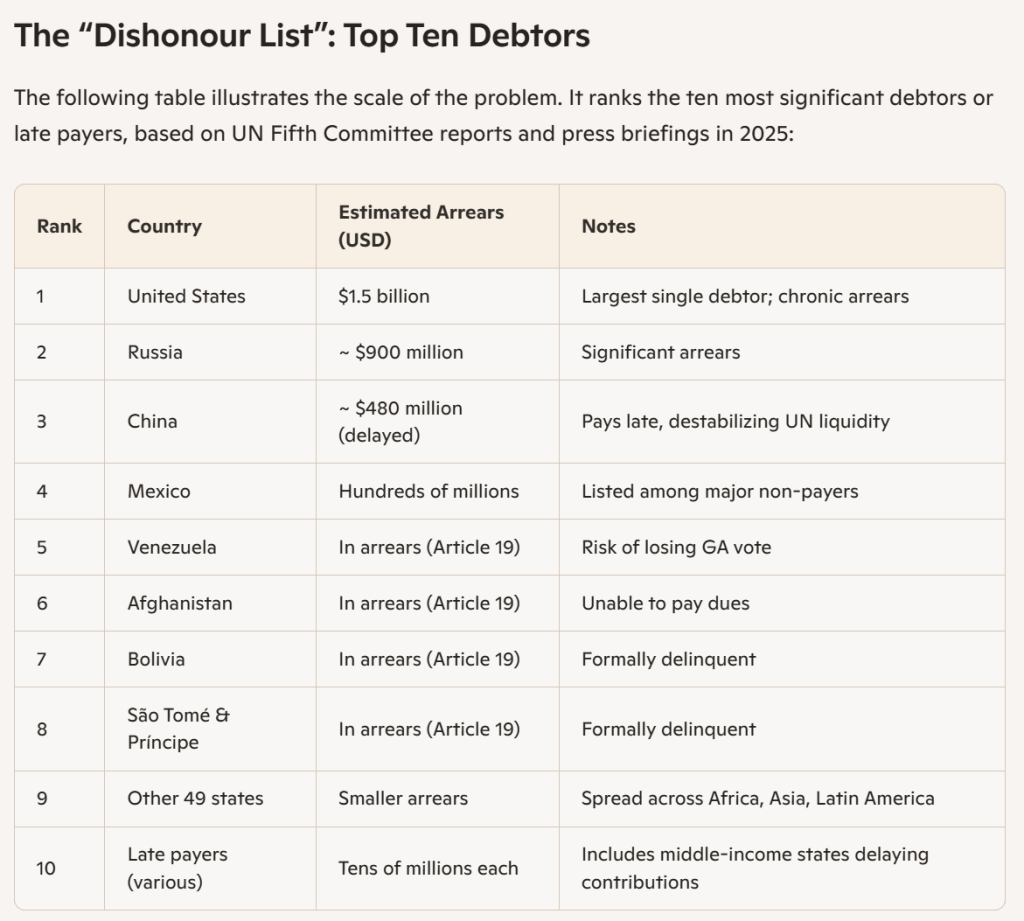The width and height of the screenshot is (1024, 921).
Task: Click 'In arrears (Article 19)' in Afghanistan row
Action: click(x=429, y=604)
